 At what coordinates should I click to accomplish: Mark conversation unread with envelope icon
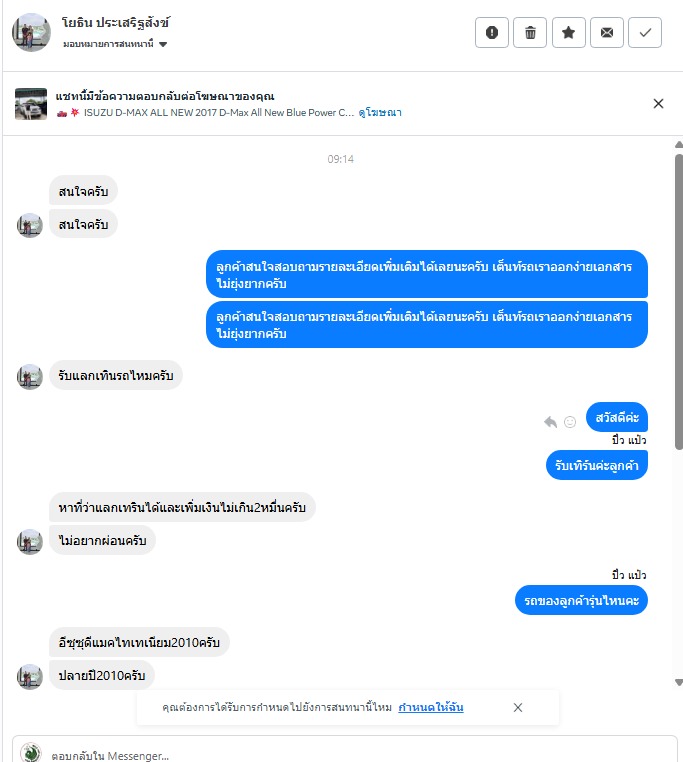(x=607, y=33)
